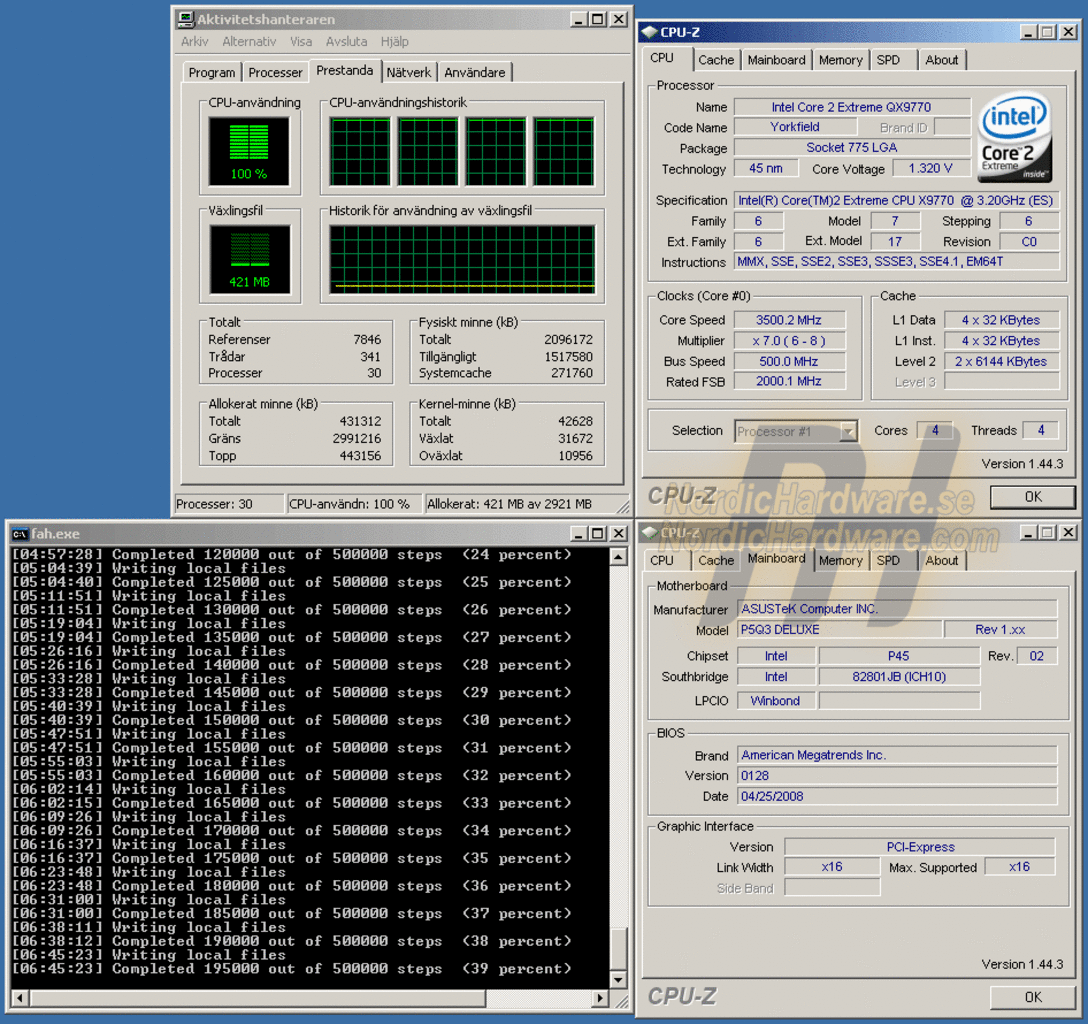Open the Alternativ menu
Image resolution: width=1088 pixels, height=1024 pixels.
[249, 42]
